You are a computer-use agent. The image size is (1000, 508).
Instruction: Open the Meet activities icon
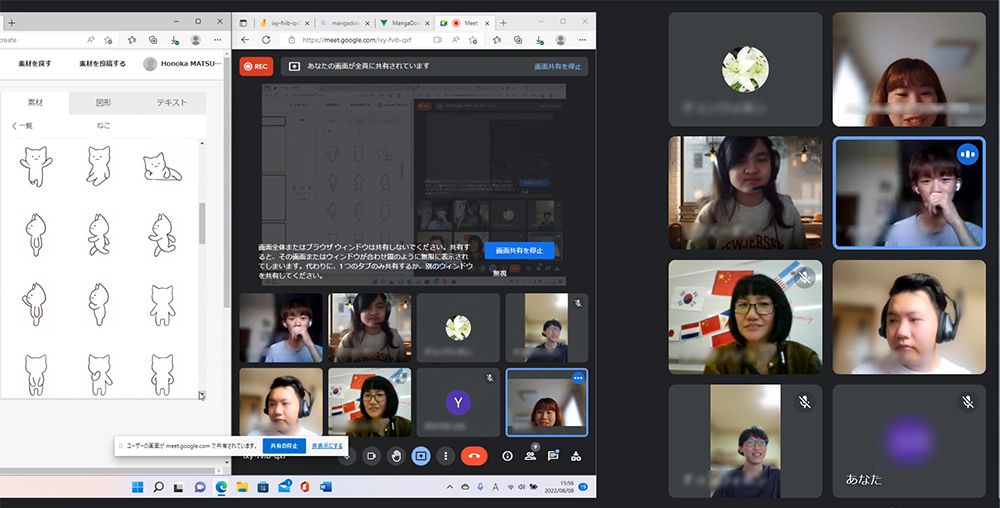pyautogui.click(x=576, y=456)
